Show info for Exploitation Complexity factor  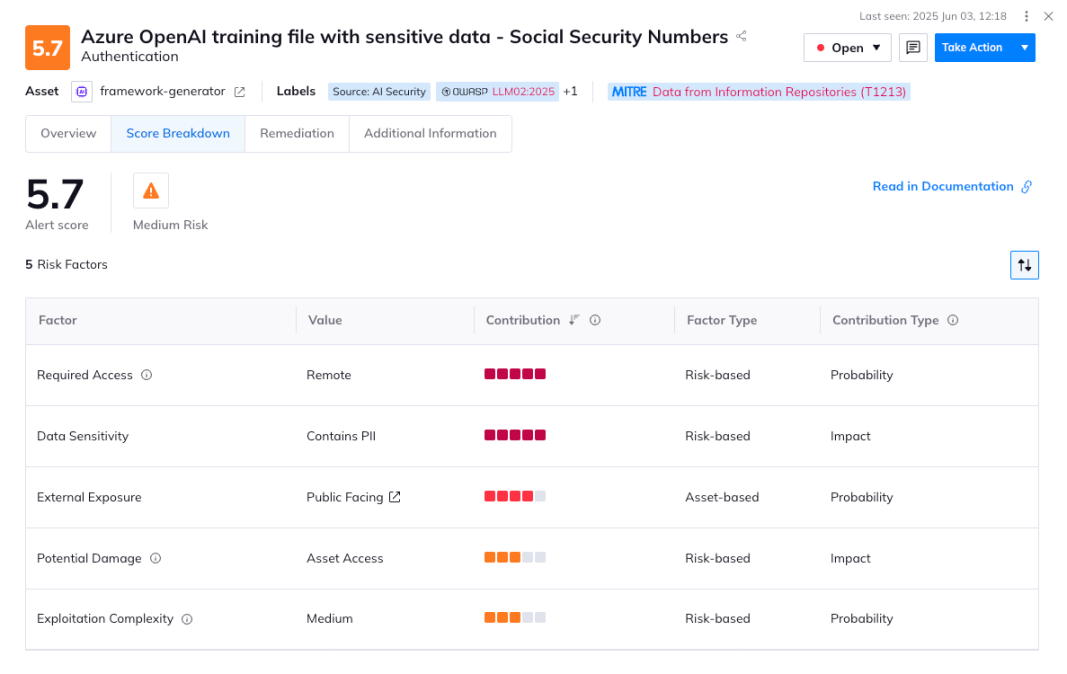point(187,619)
